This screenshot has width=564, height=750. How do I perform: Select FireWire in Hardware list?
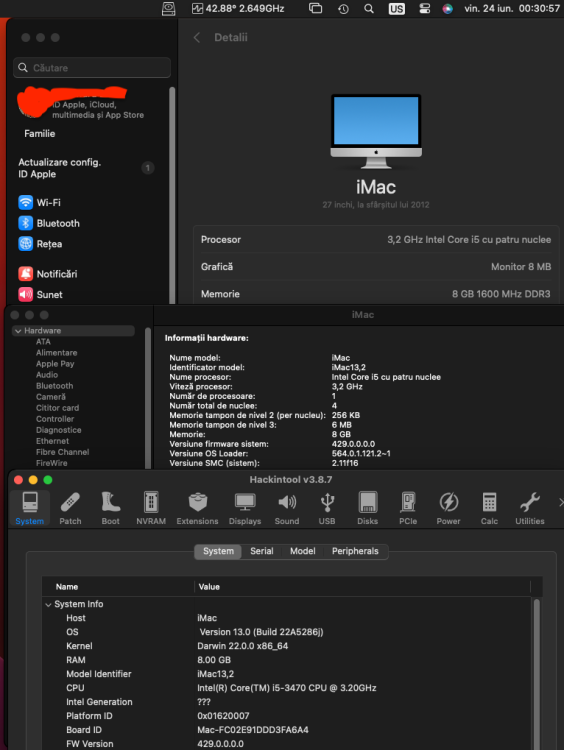(52, 463)
